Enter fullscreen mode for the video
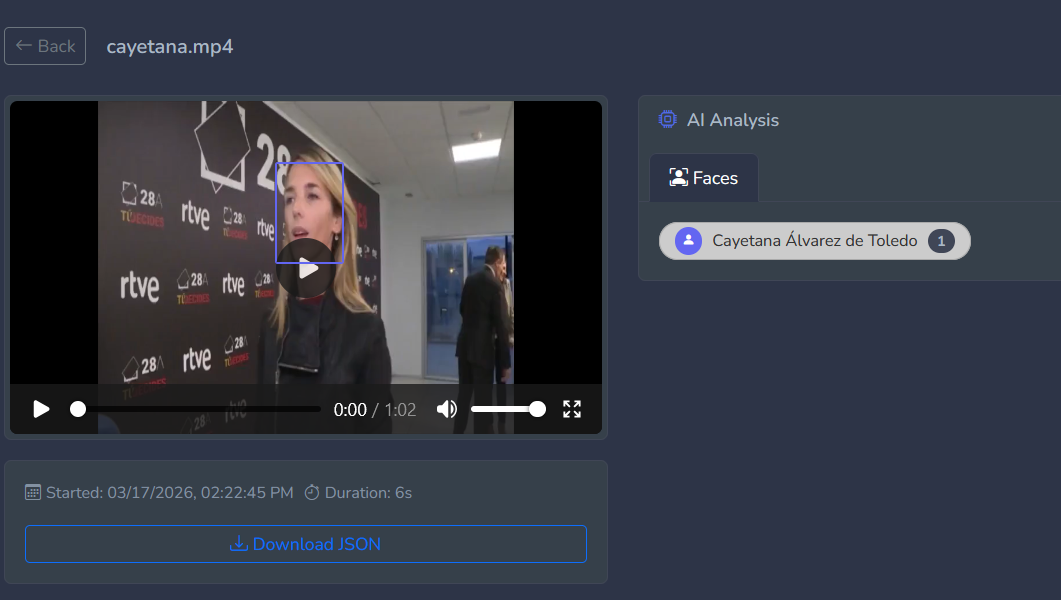 pos(572,409)
